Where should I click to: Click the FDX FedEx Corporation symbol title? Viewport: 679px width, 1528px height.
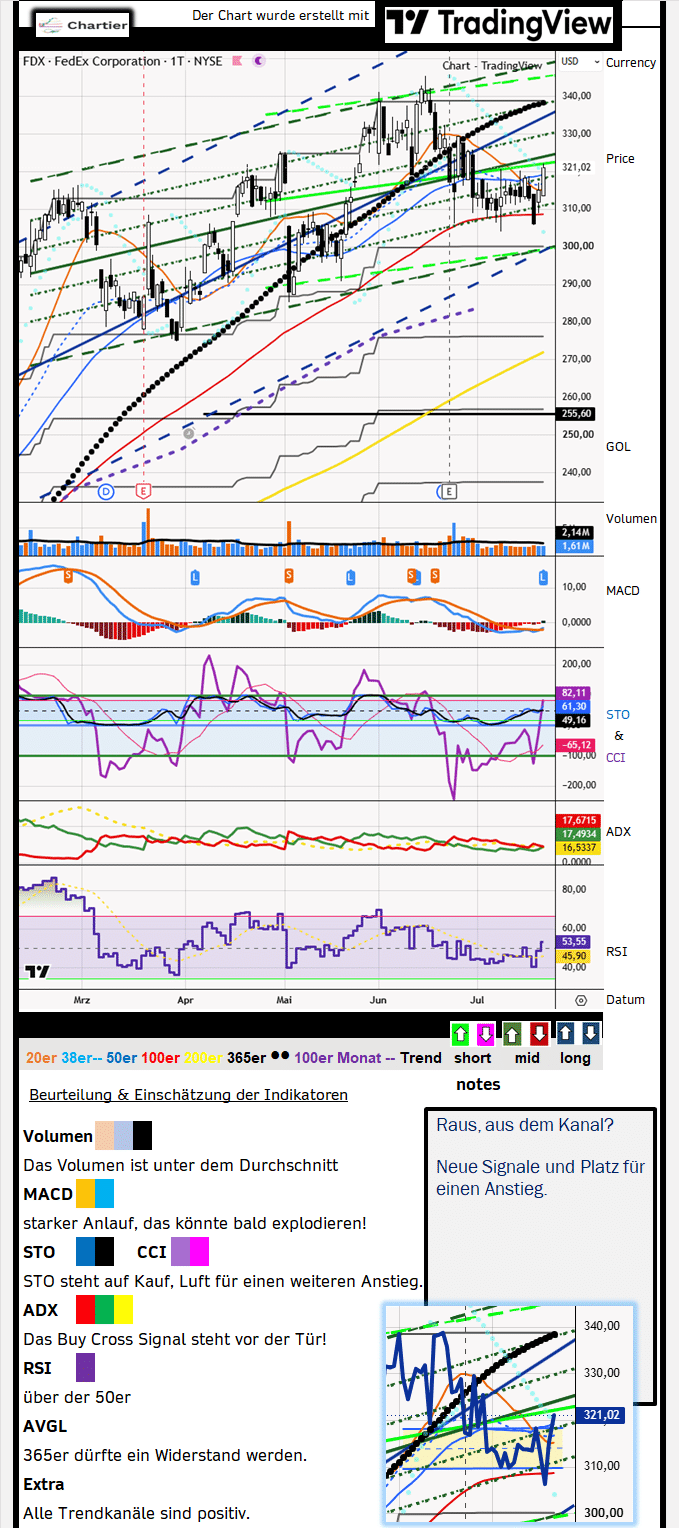pyautogui.click(x=92, y=61)
